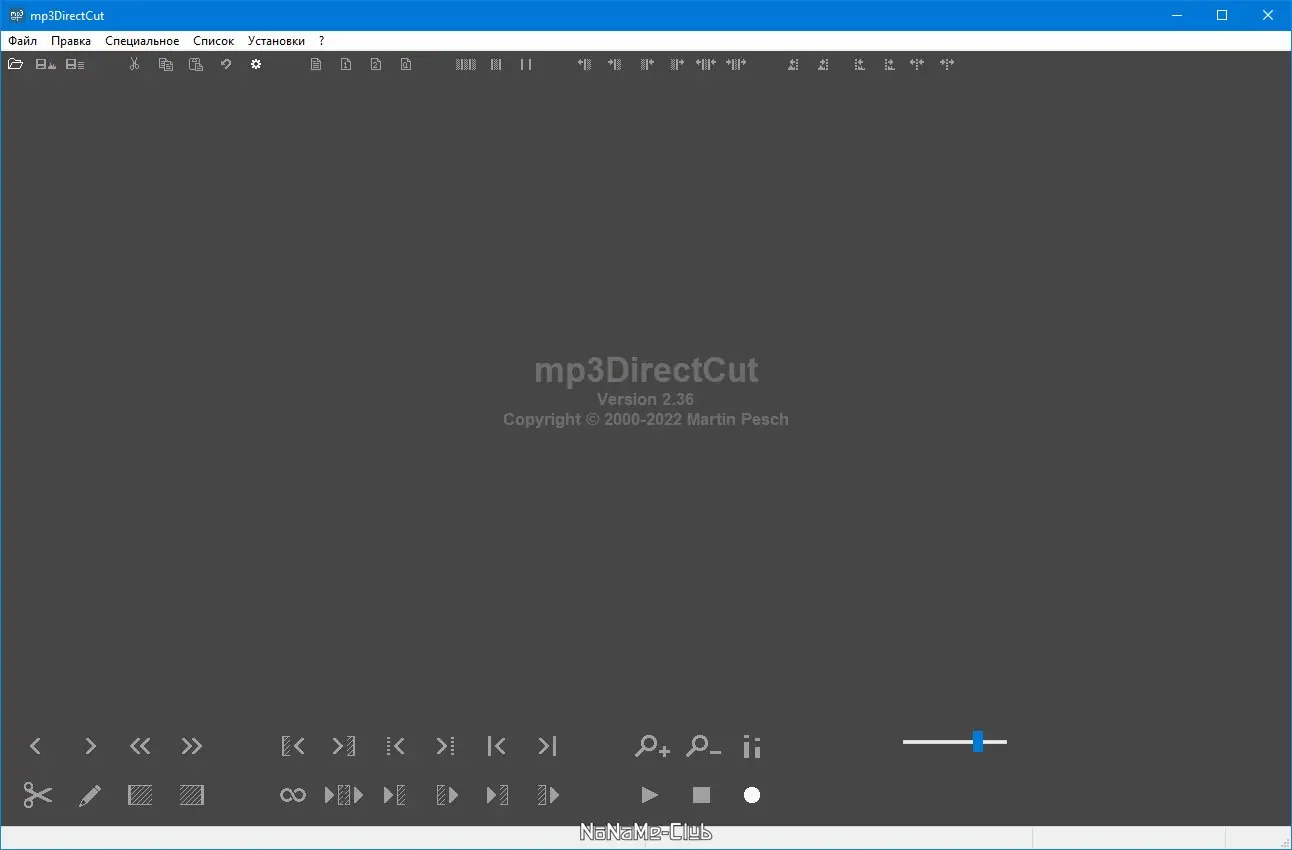
Task: Open the Файл menu
Action: tap(22, 41)
